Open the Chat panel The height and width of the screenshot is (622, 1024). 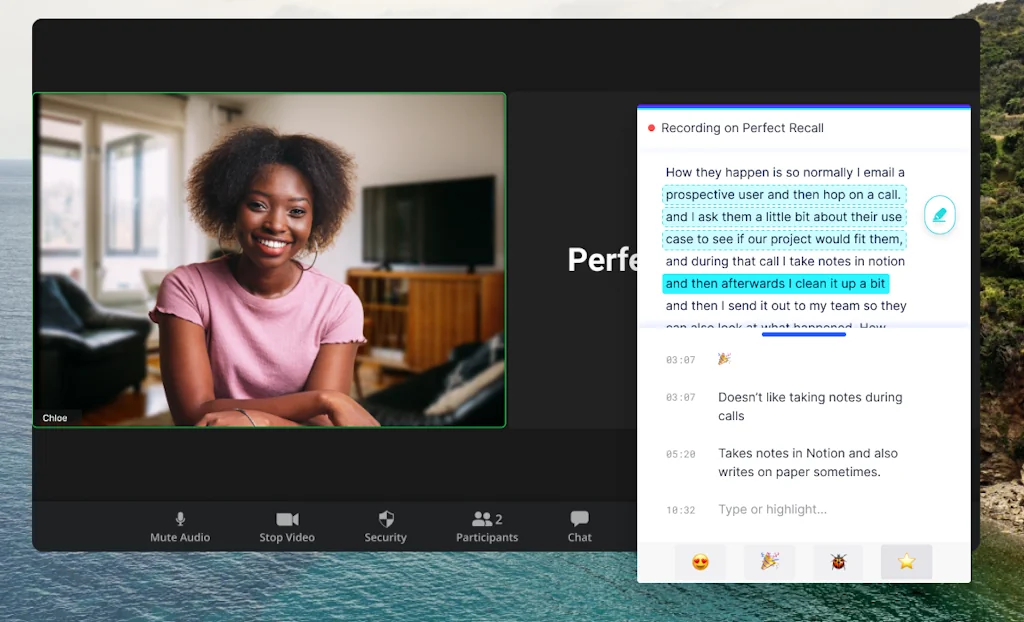click(x=580, y=526)
